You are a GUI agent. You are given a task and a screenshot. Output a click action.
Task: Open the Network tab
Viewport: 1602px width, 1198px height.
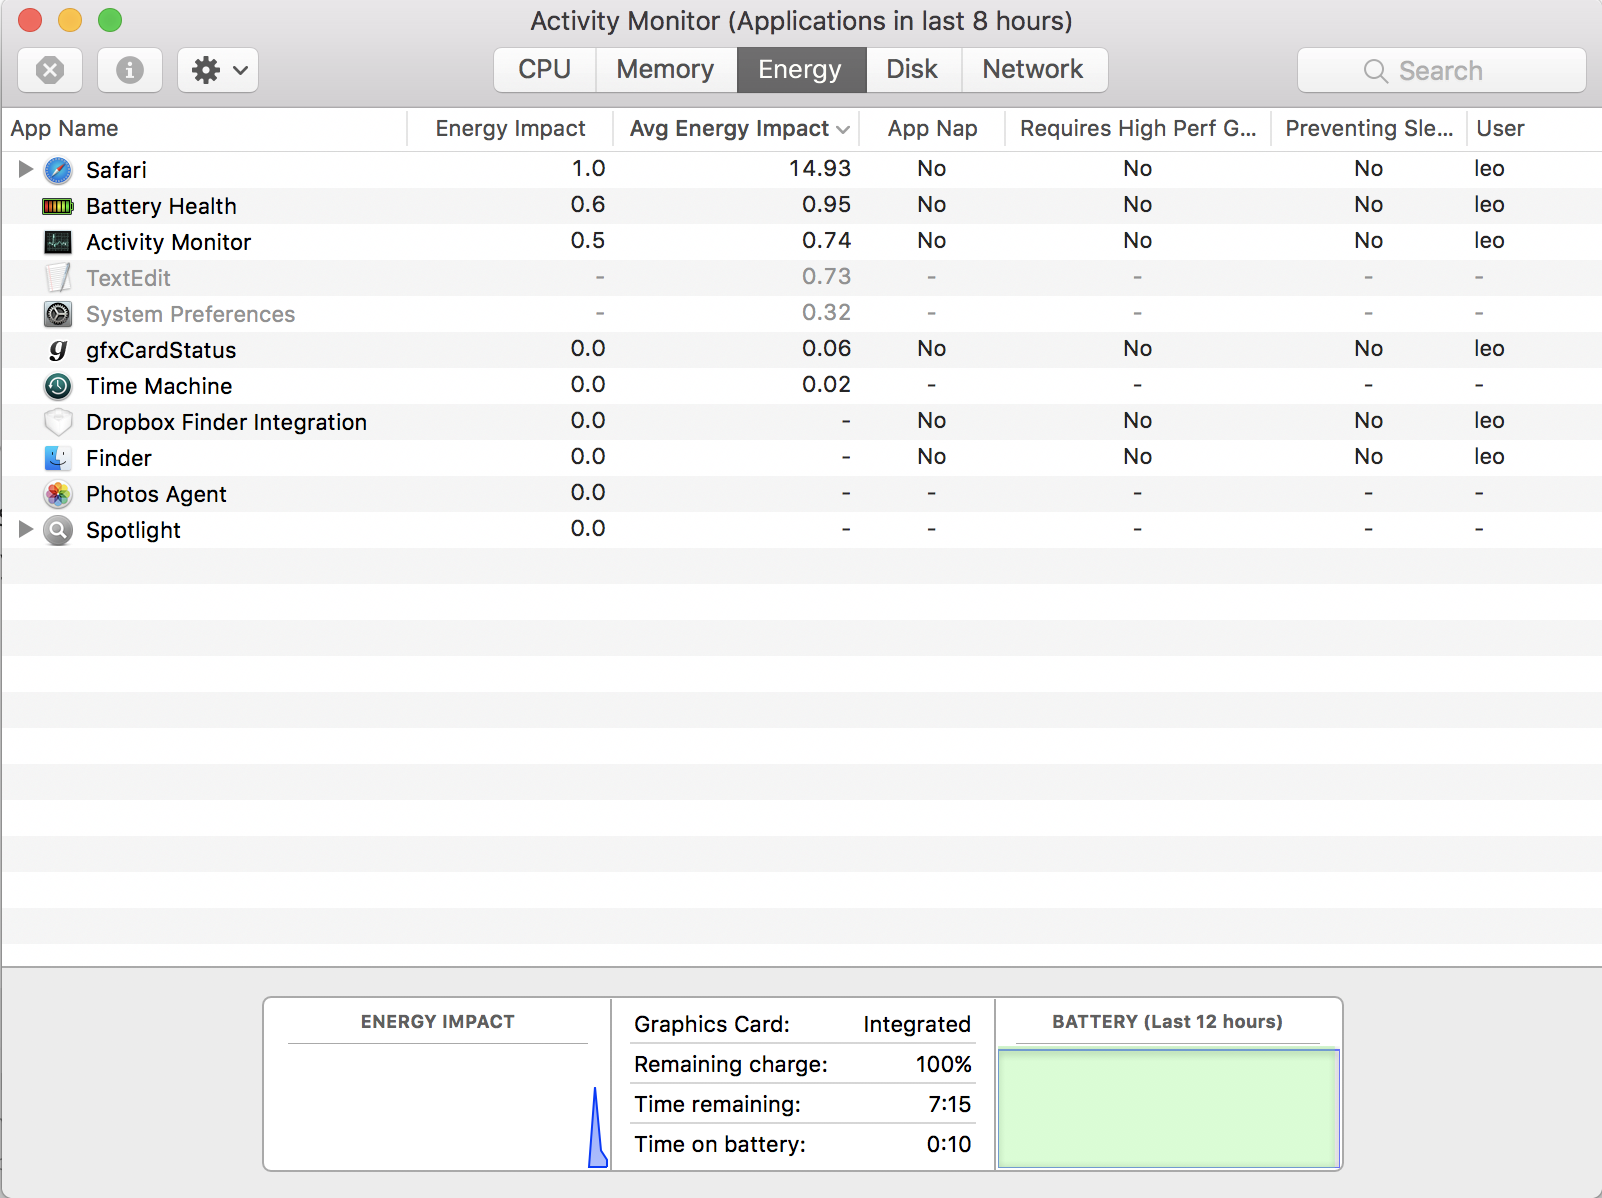point(1034,70)
